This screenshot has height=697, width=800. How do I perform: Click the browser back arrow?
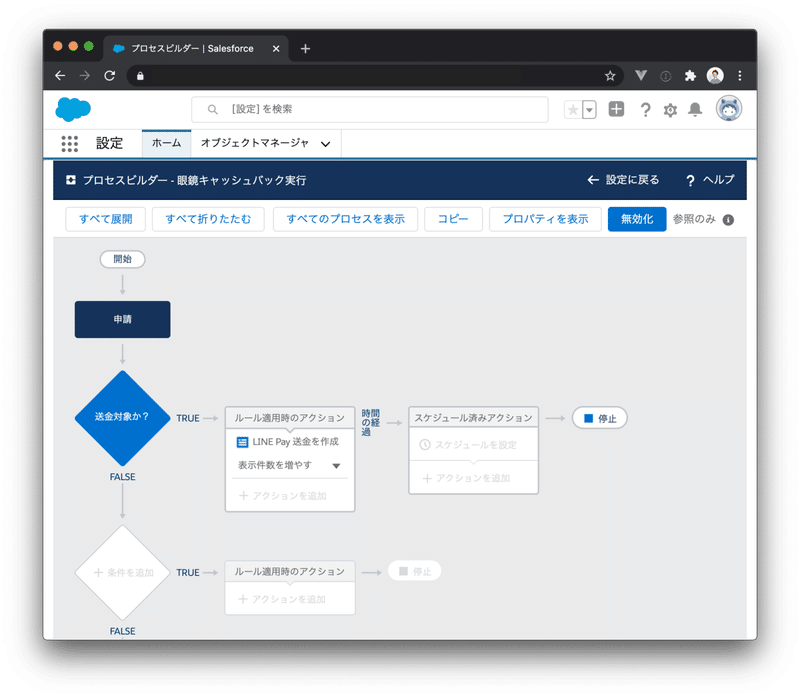(60, 76)
